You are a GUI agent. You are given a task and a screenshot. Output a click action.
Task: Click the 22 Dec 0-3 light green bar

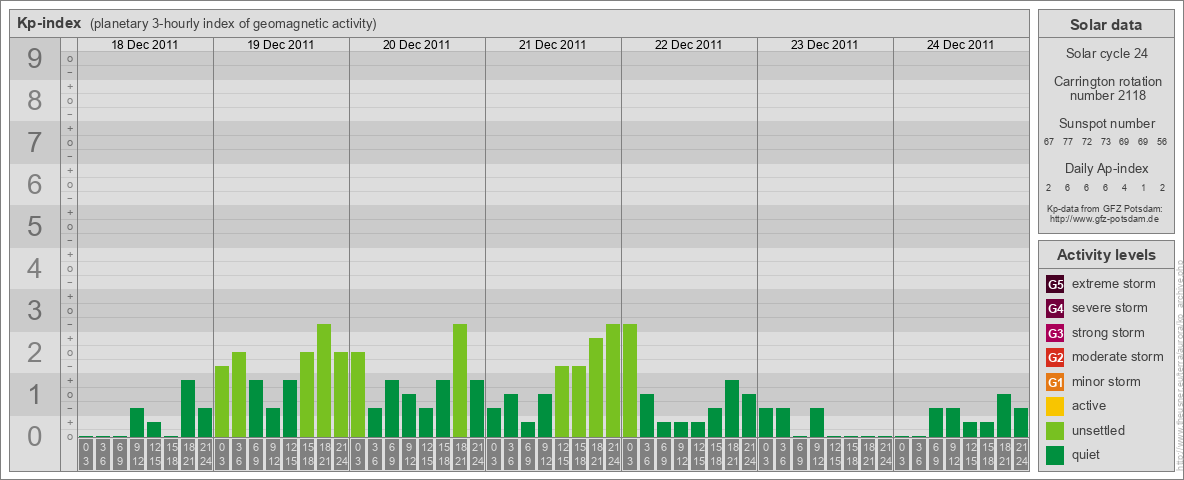(x=630, y=380)
